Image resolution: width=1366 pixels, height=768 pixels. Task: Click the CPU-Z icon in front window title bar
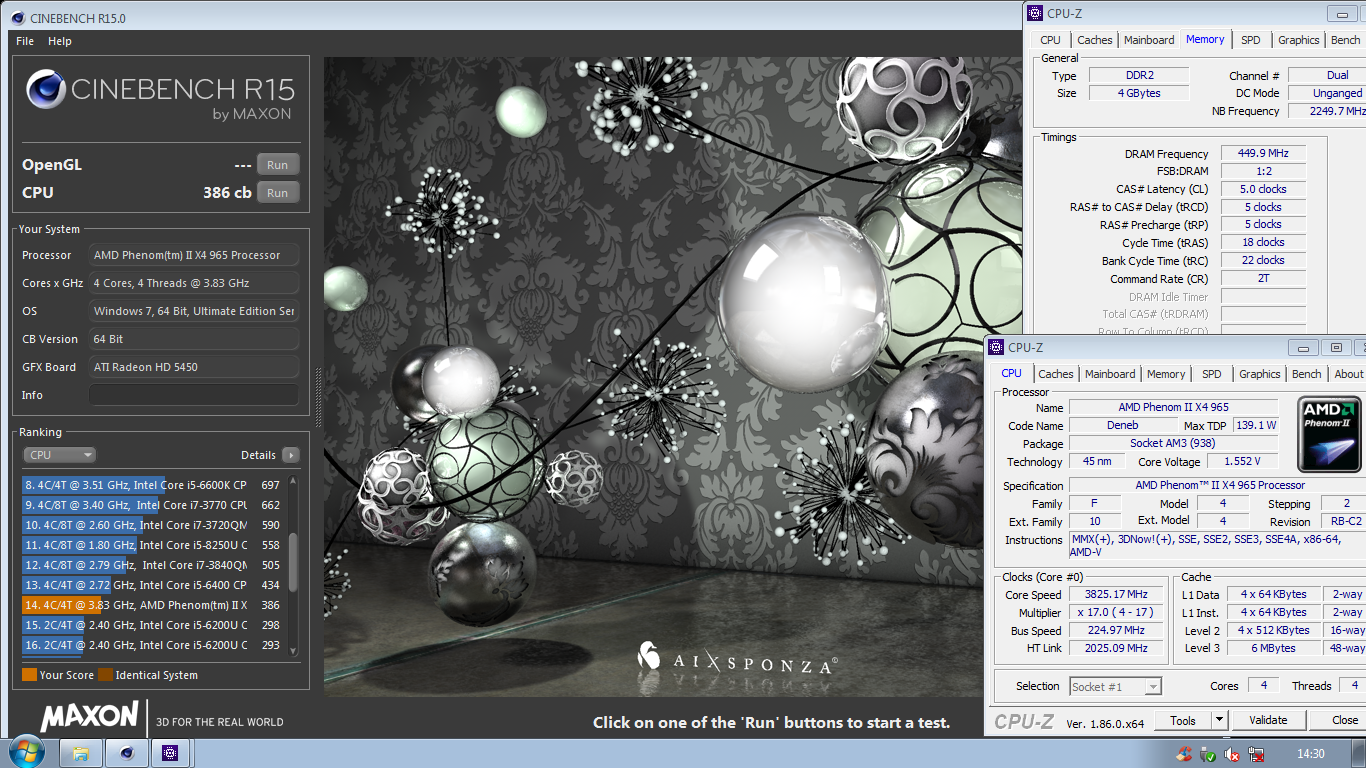pos(996,347)
